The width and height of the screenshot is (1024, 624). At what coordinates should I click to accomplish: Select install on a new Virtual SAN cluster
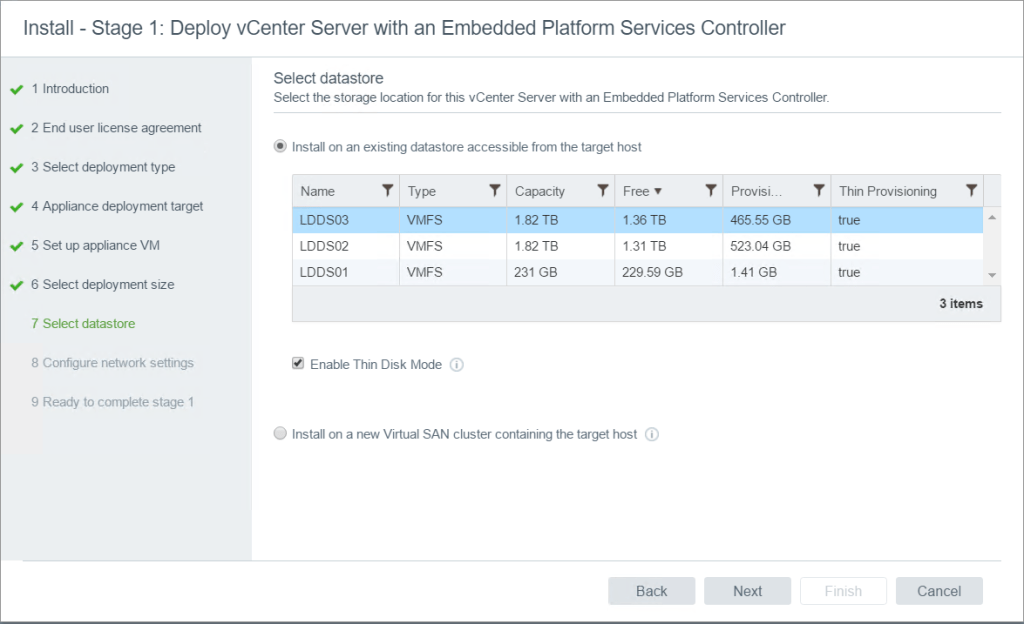pyautogui.click(x=280, y=434)
